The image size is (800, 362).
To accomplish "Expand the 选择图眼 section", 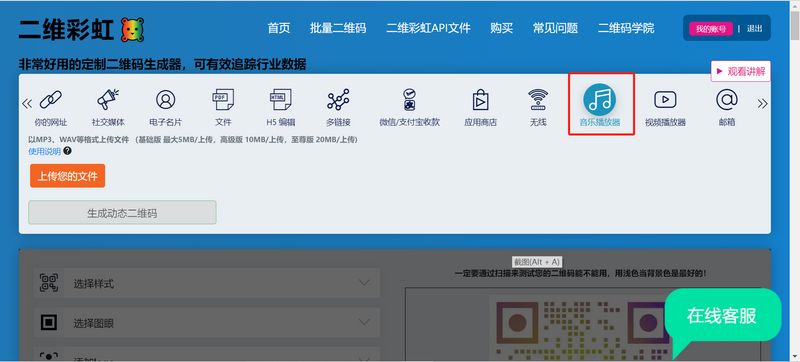I will (x=207, y=323).
